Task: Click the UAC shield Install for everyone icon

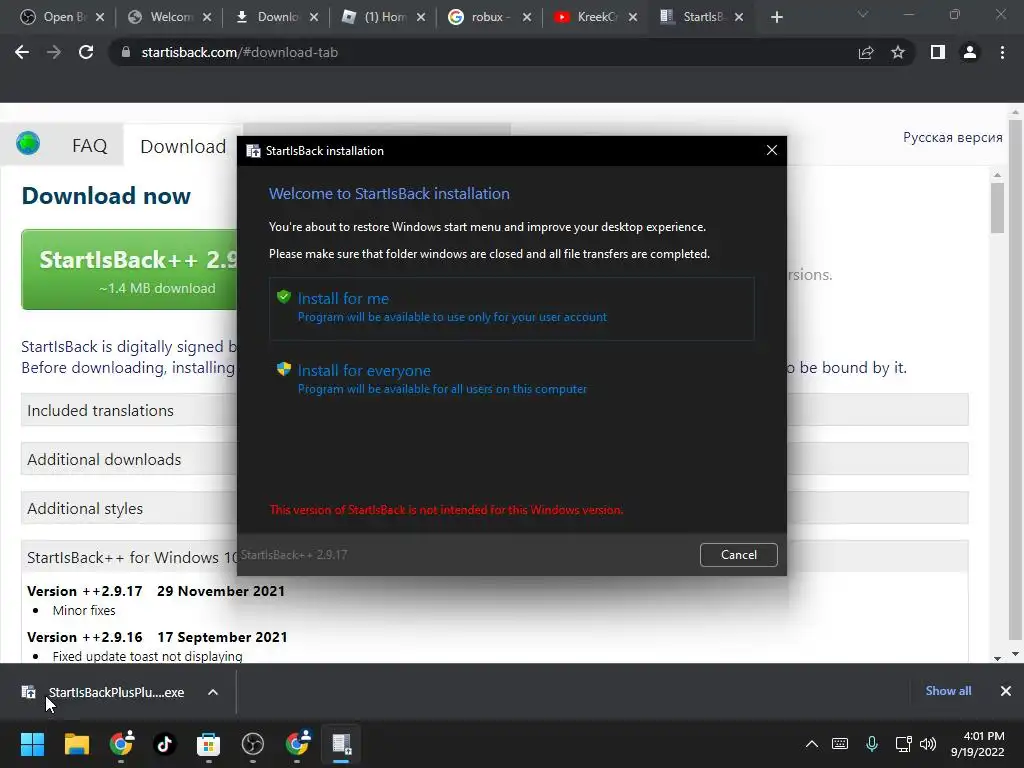Action: [283, 369]
